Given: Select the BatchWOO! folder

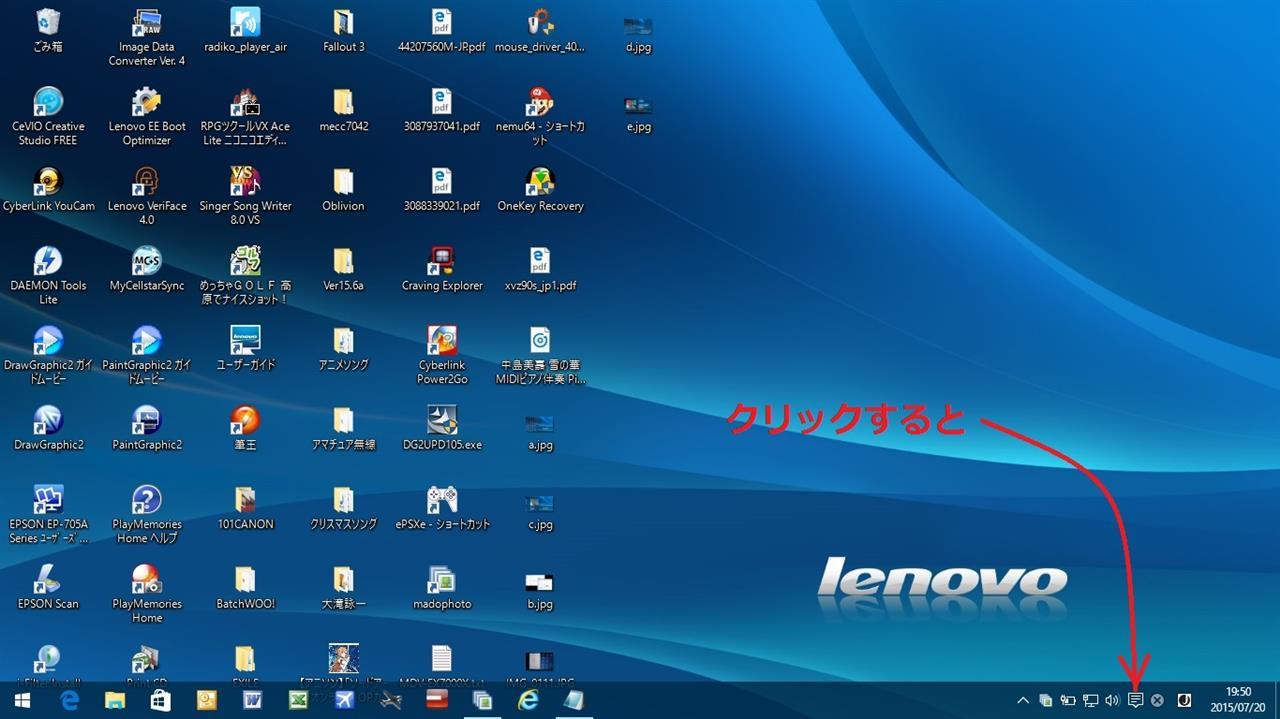Looking at the screenshot, I should point(245,587).
